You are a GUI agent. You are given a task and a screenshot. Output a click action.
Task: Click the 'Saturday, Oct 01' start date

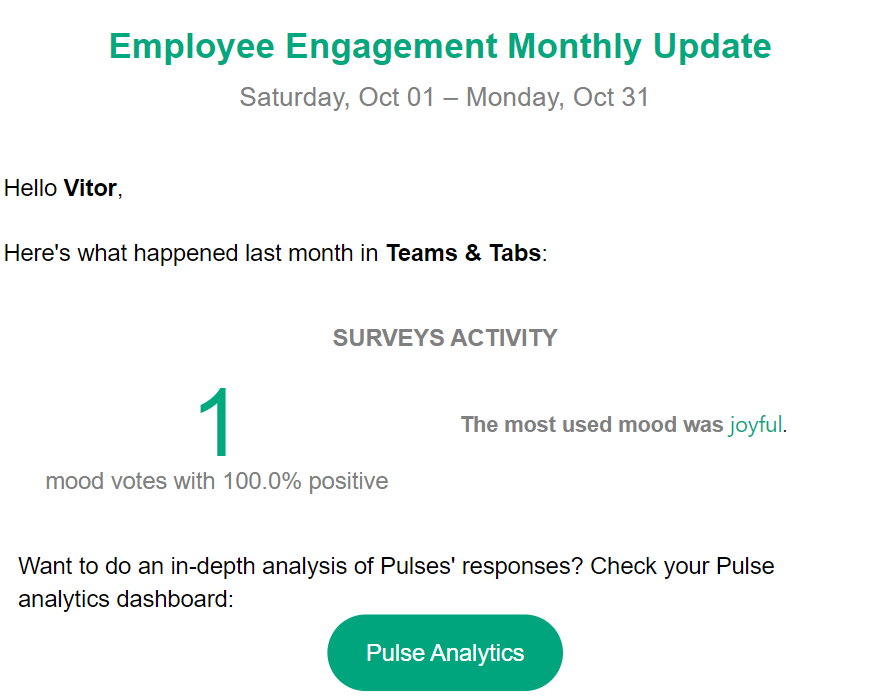[x=337, y=97]
